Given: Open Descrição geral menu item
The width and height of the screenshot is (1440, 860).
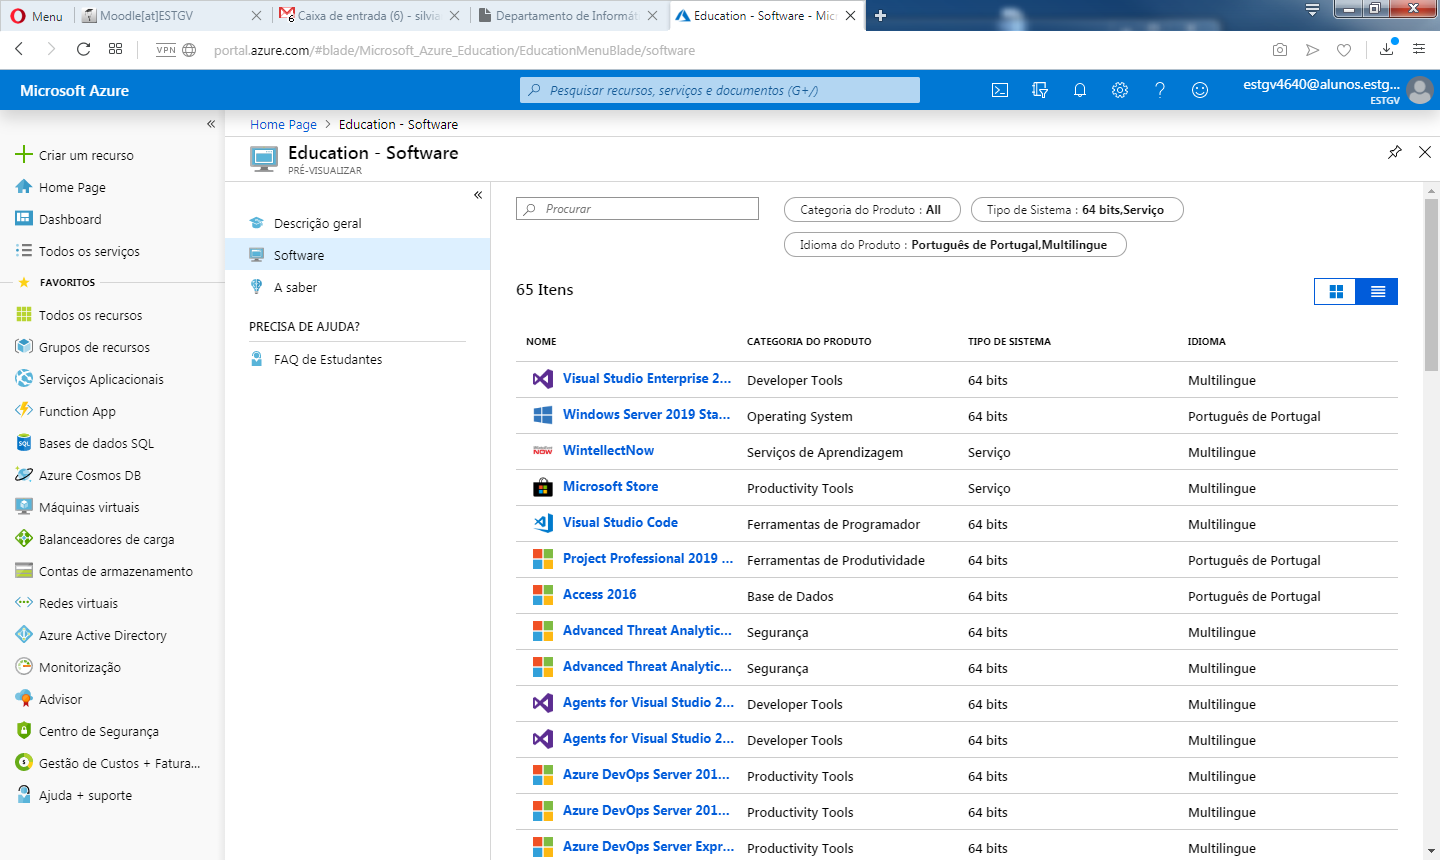Looking at the screenshot, I should coord(357,223).
